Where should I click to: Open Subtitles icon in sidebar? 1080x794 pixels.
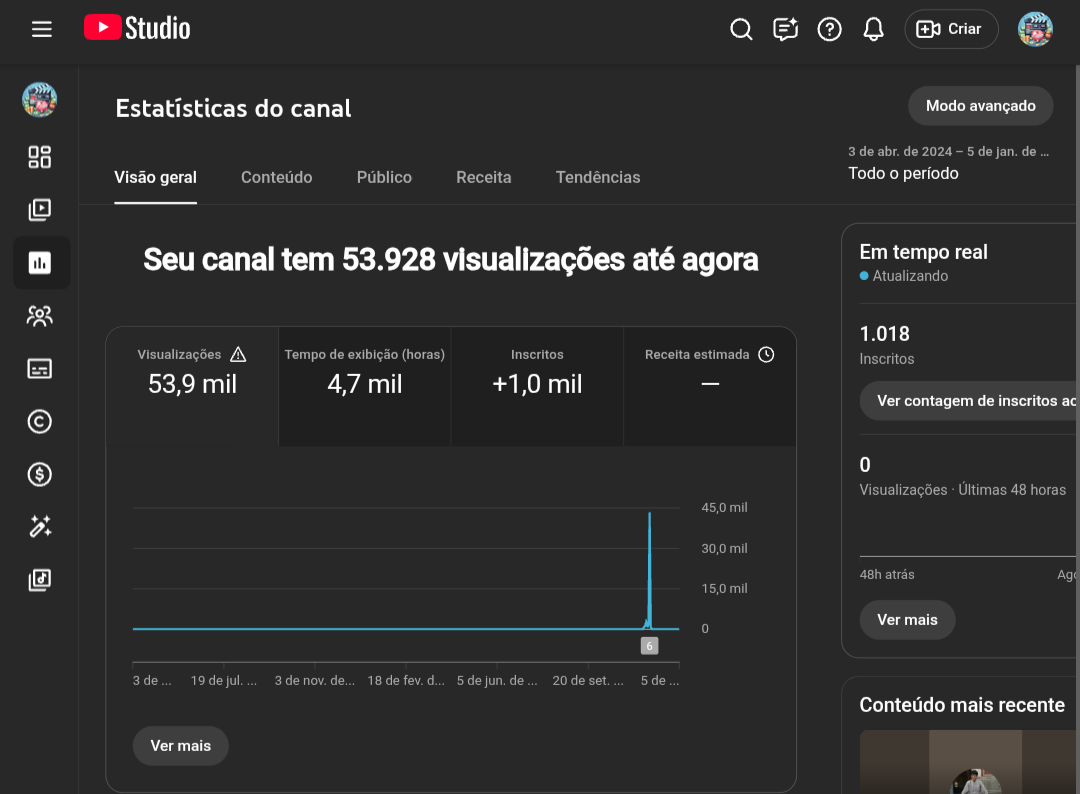(x=40, y=369)
